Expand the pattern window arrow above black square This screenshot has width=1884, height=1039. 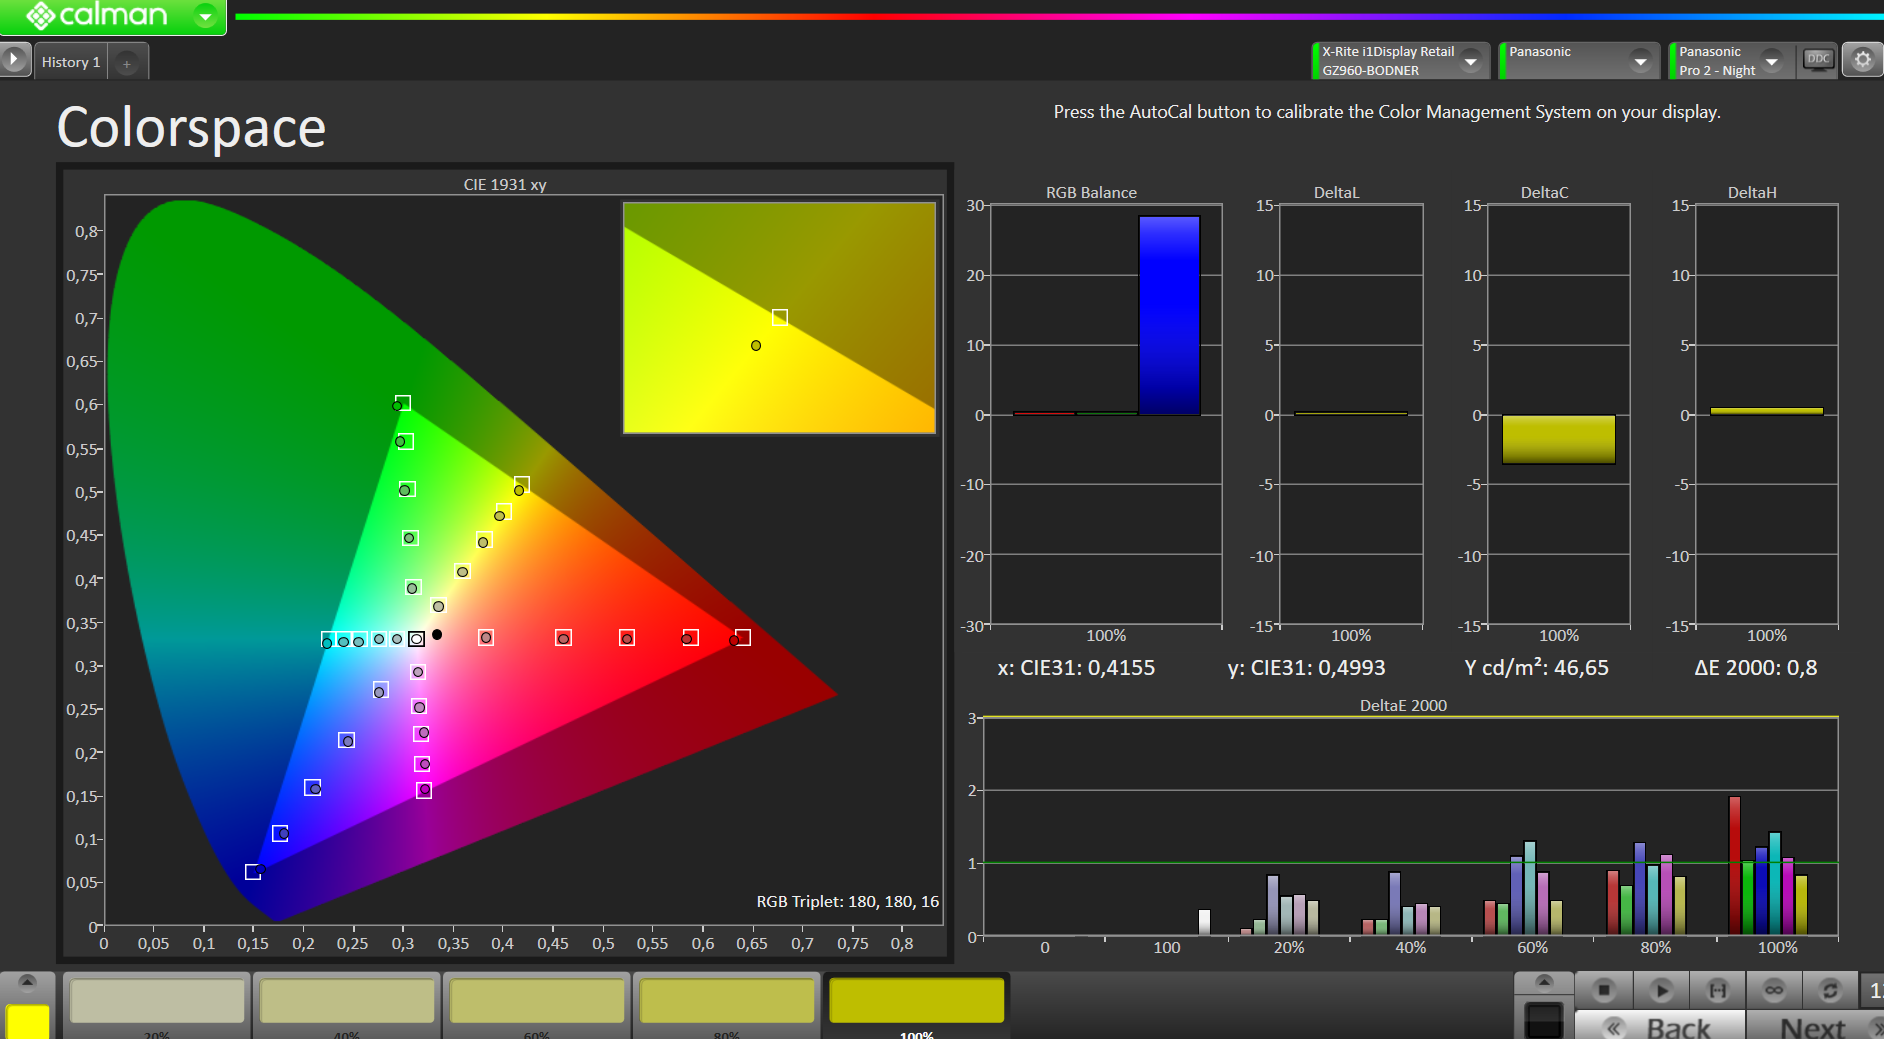[1544, 982]
